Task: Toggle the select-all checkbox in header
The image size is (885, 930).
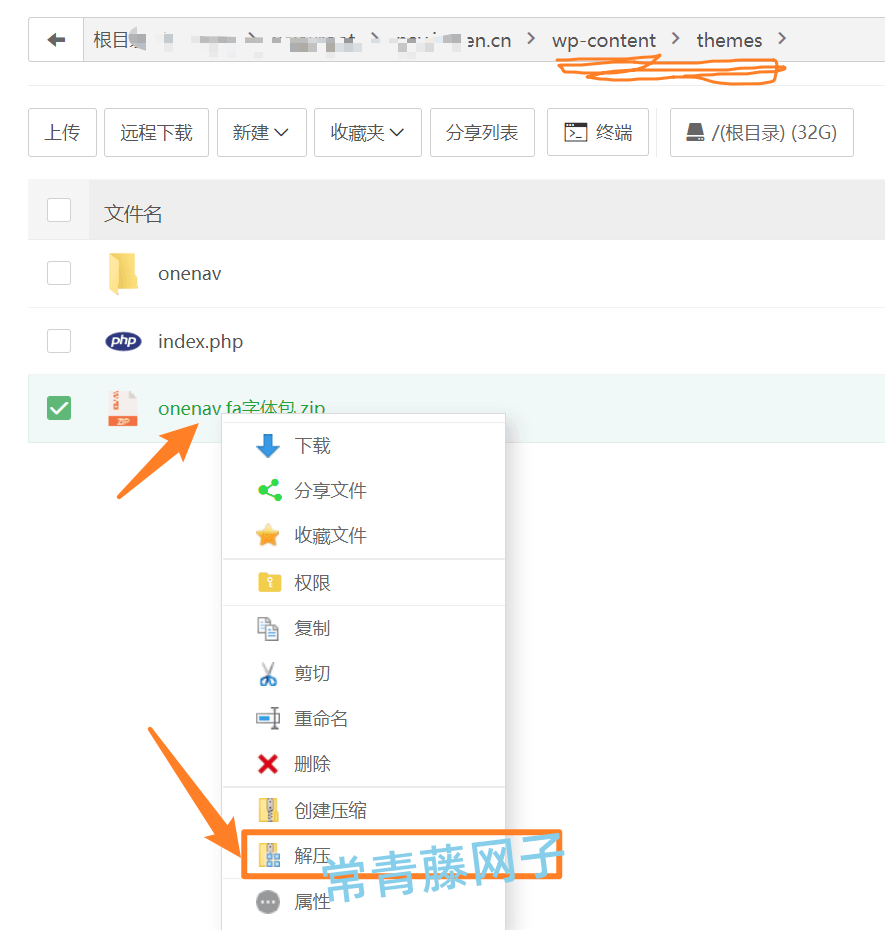Action: [x=59, y=210]
